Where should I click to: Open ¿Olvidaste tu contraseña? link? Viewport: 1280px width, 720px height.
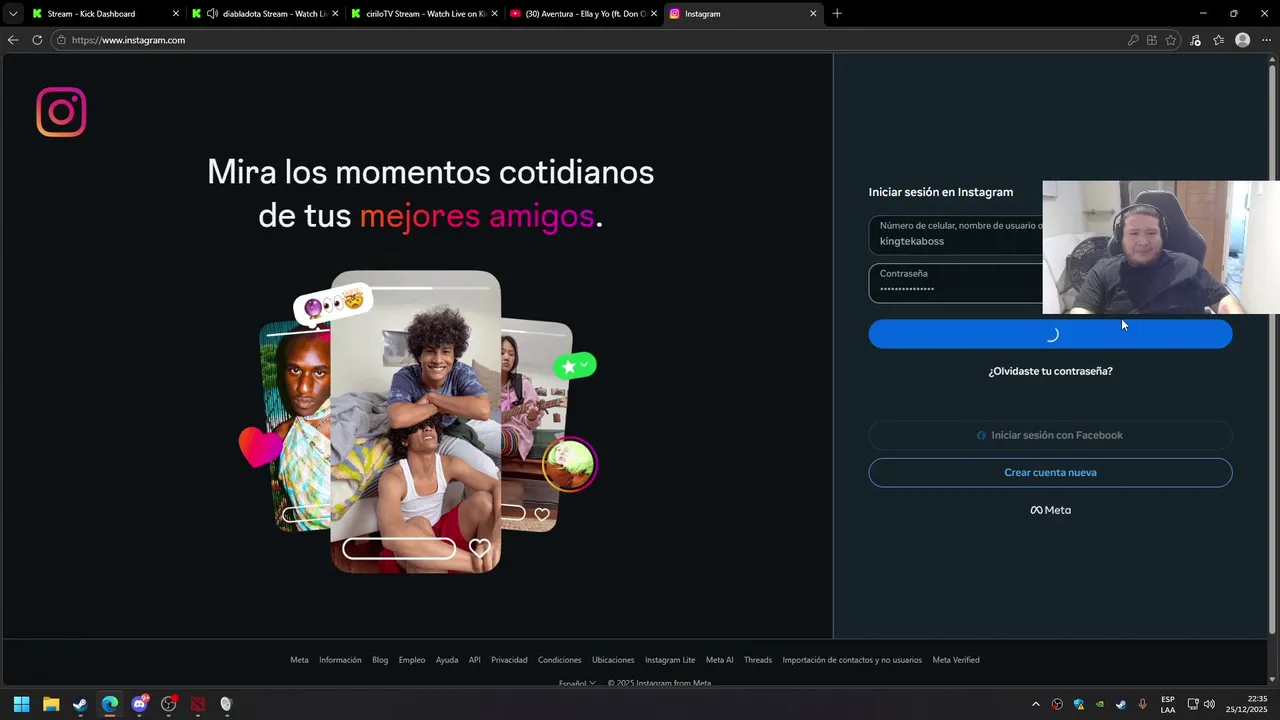click(x=1050, y=371)
